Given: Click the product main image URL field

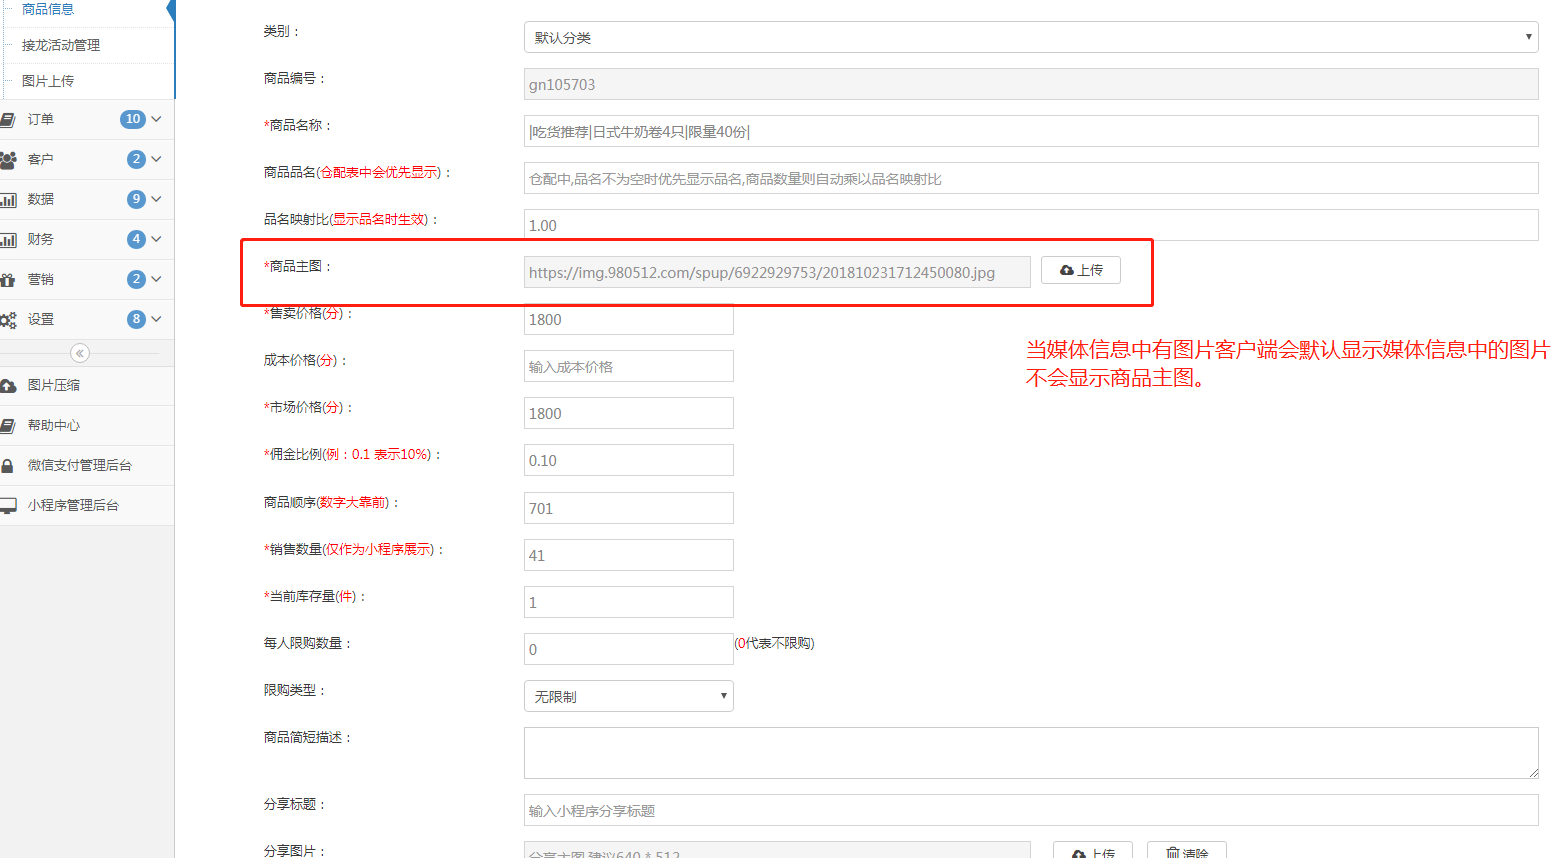Looking at the screenshot, I should click(x=777, y=272).
